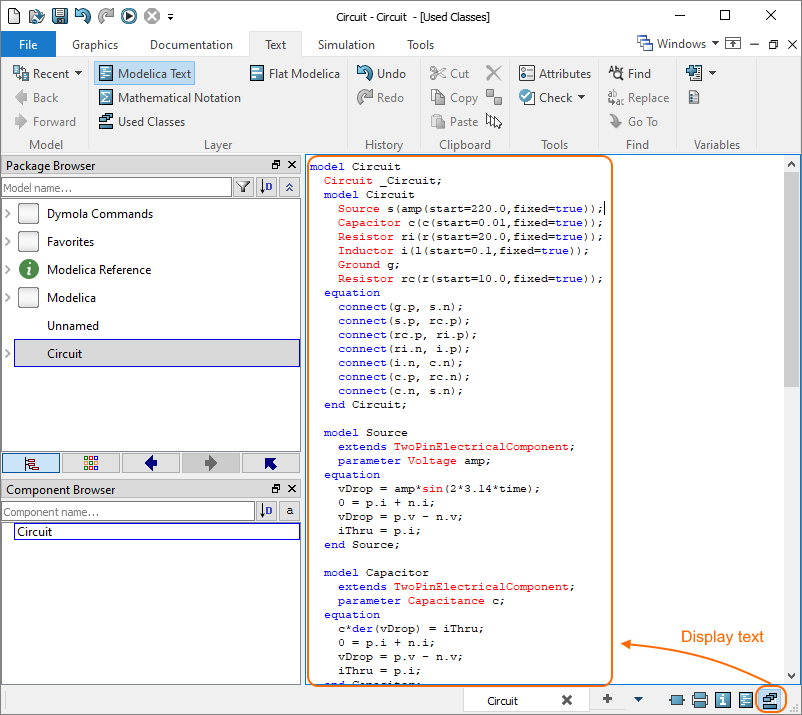Toggle tree view mode in Package Browser
The height and width of the screenshot is (715, 802).
point(31,463)
